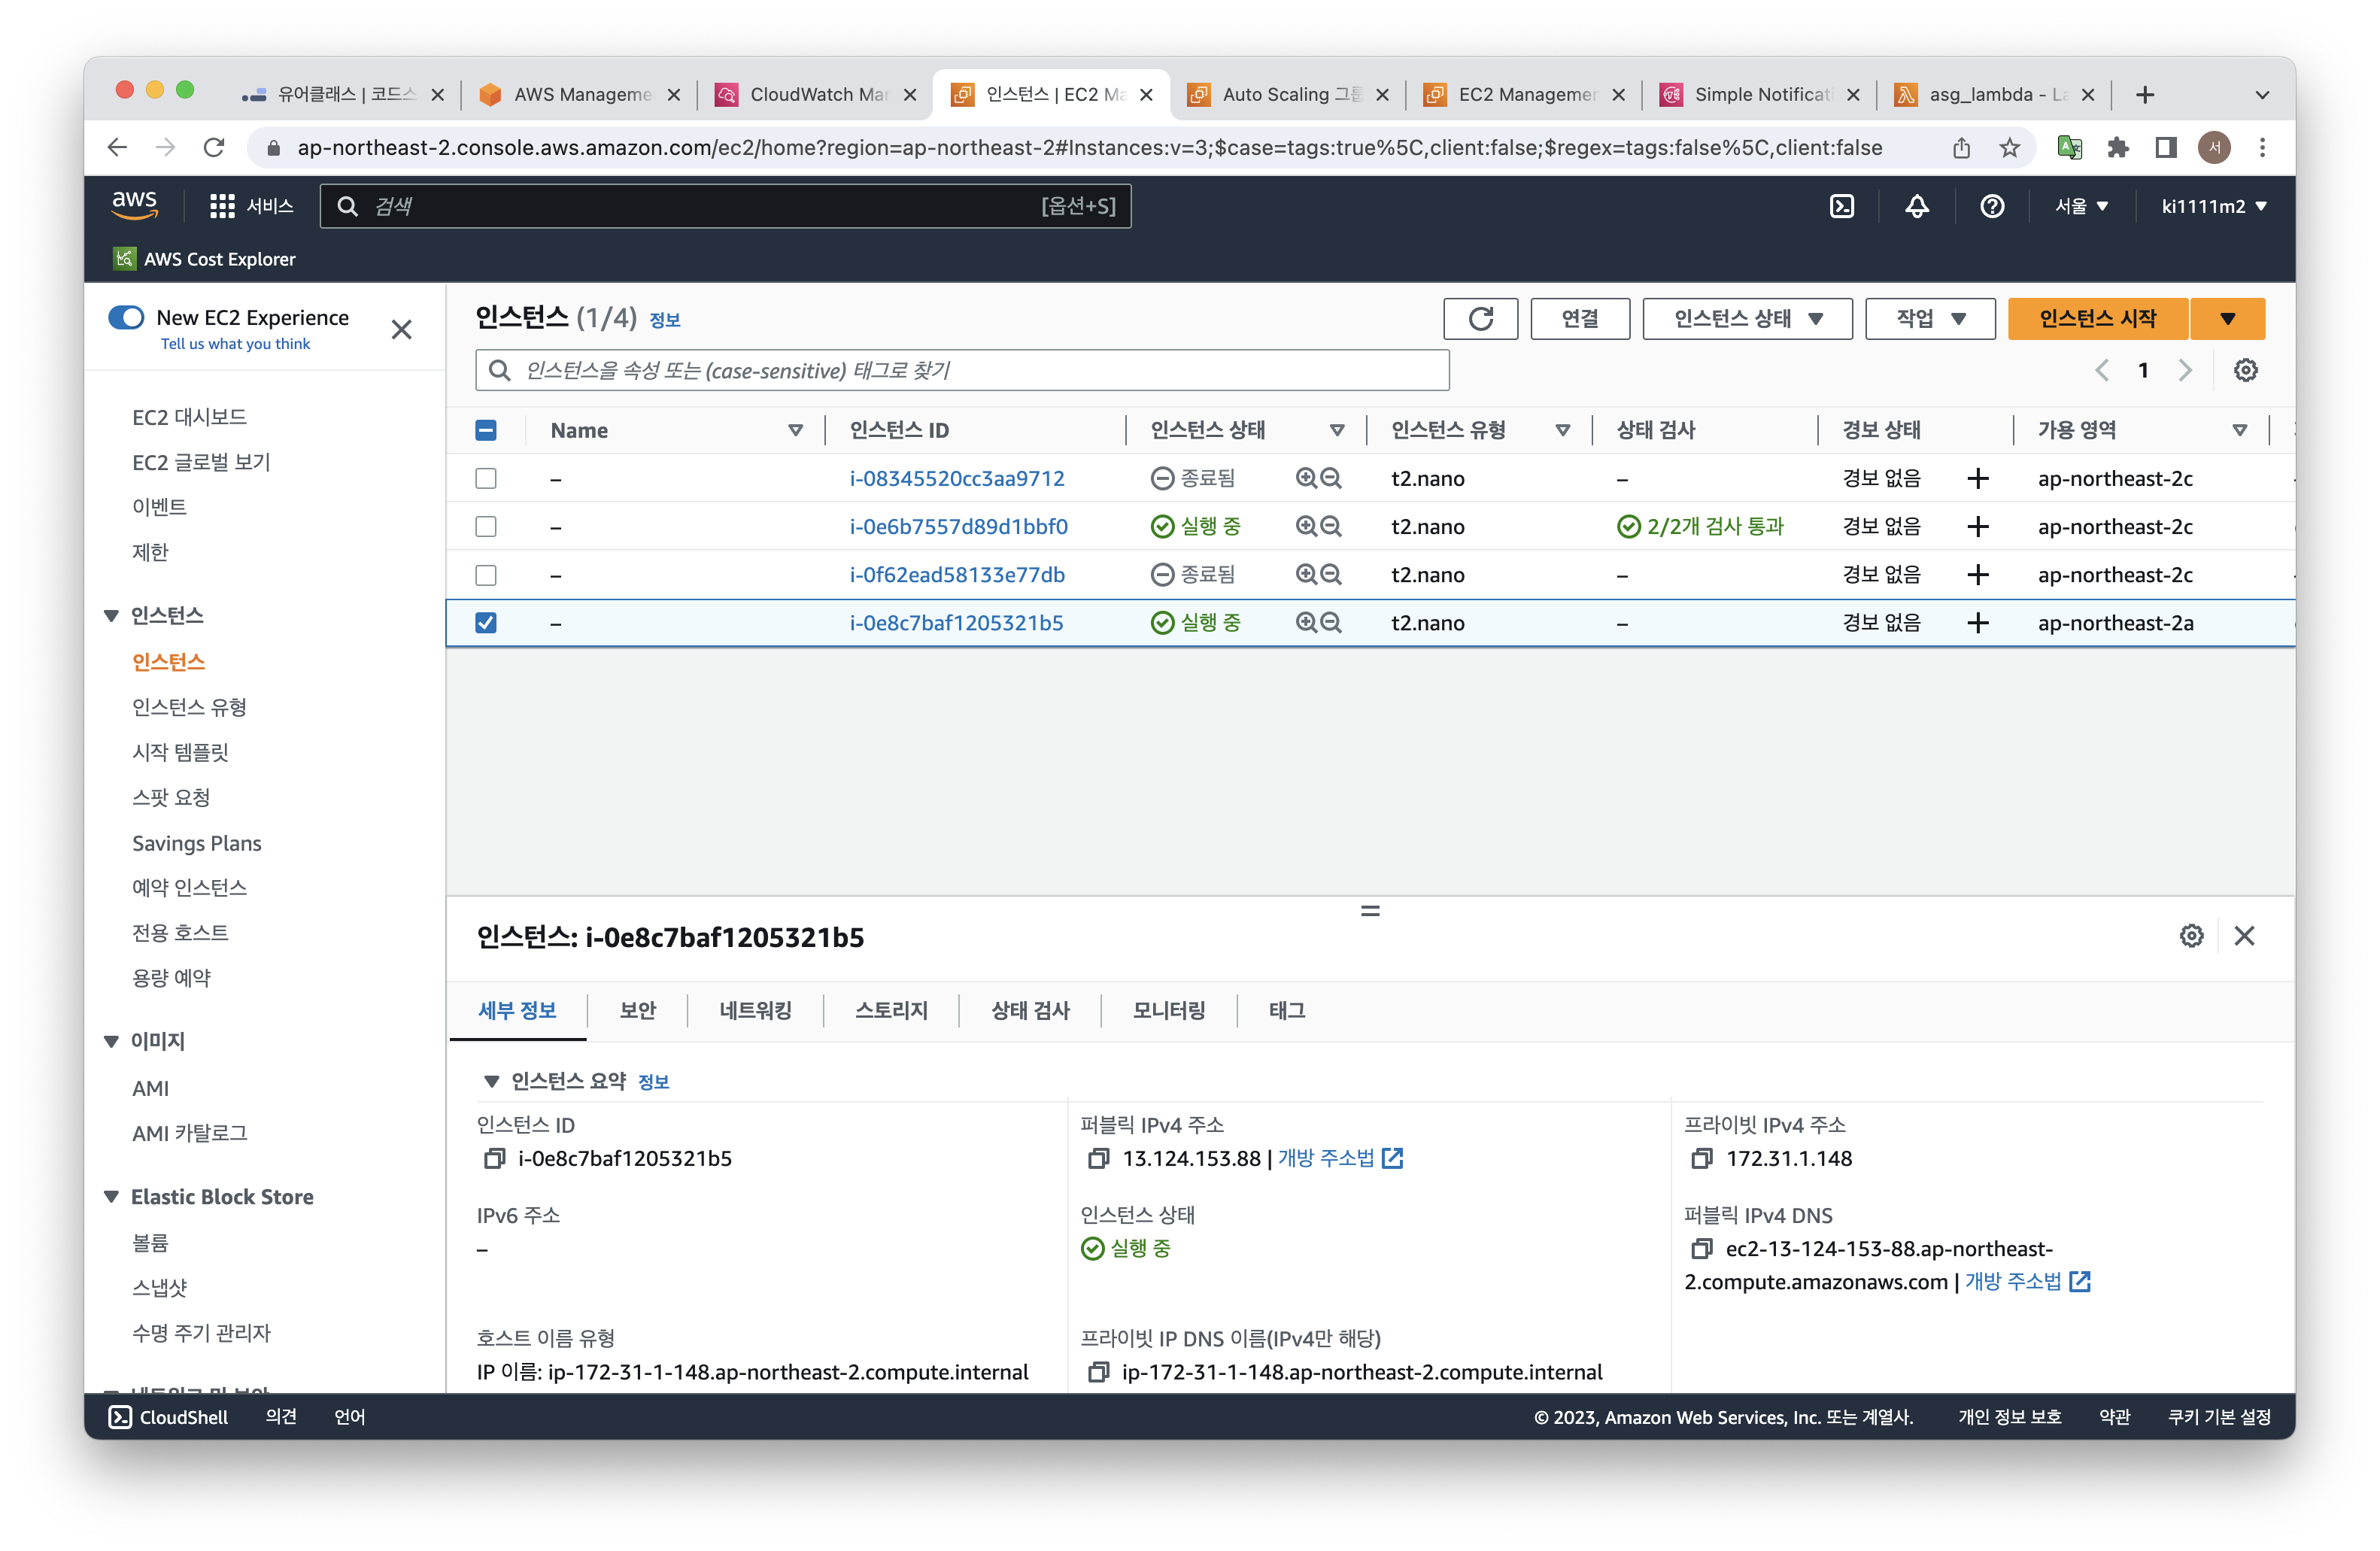Refresh the instances list

pyautogui.click(x=1480, y=319)
